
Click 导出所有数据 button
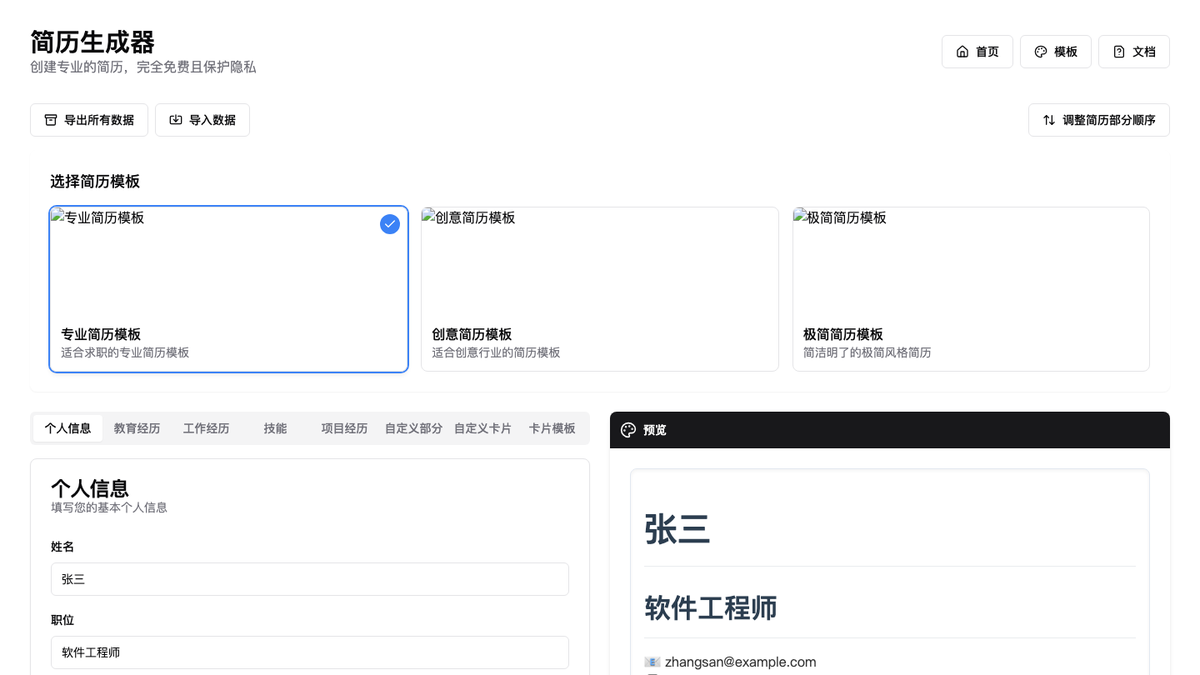tap(89, 120)
